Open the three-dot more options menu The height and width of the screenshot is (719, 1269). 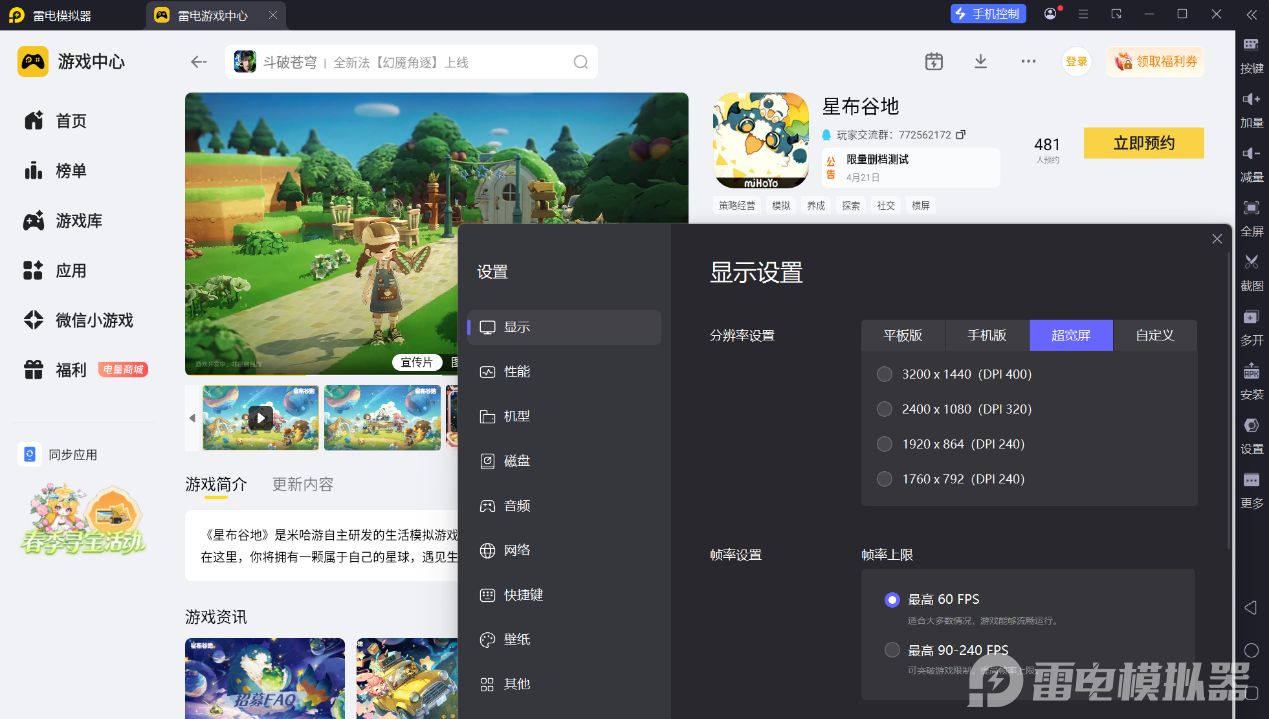click(x=1028, y=62)
